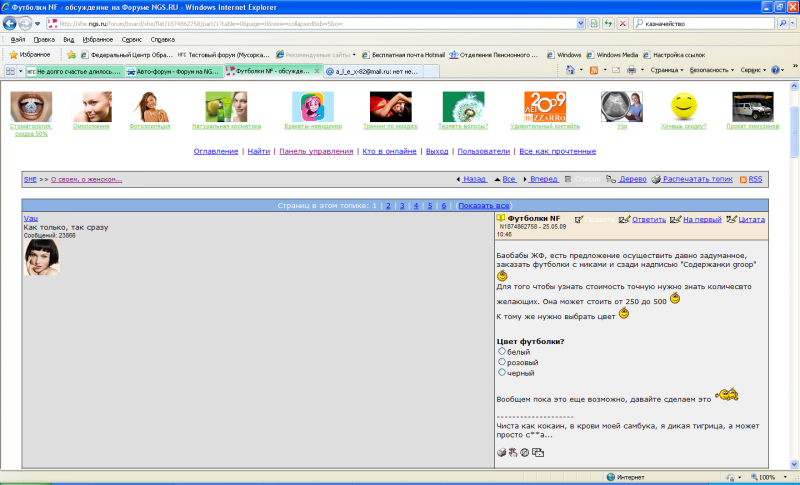Open the 'Избранное' menu in menu bar
The height and width of the screenshot is (485, 800).
pos(97,39)
